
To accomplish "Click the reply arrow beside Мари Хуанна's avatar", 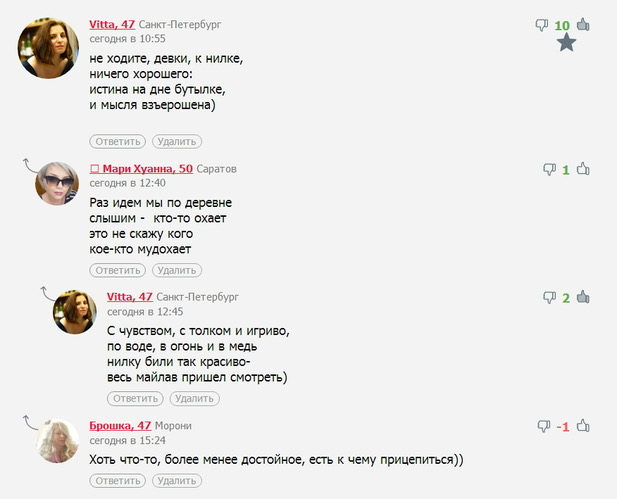I will tap(30, 165).
